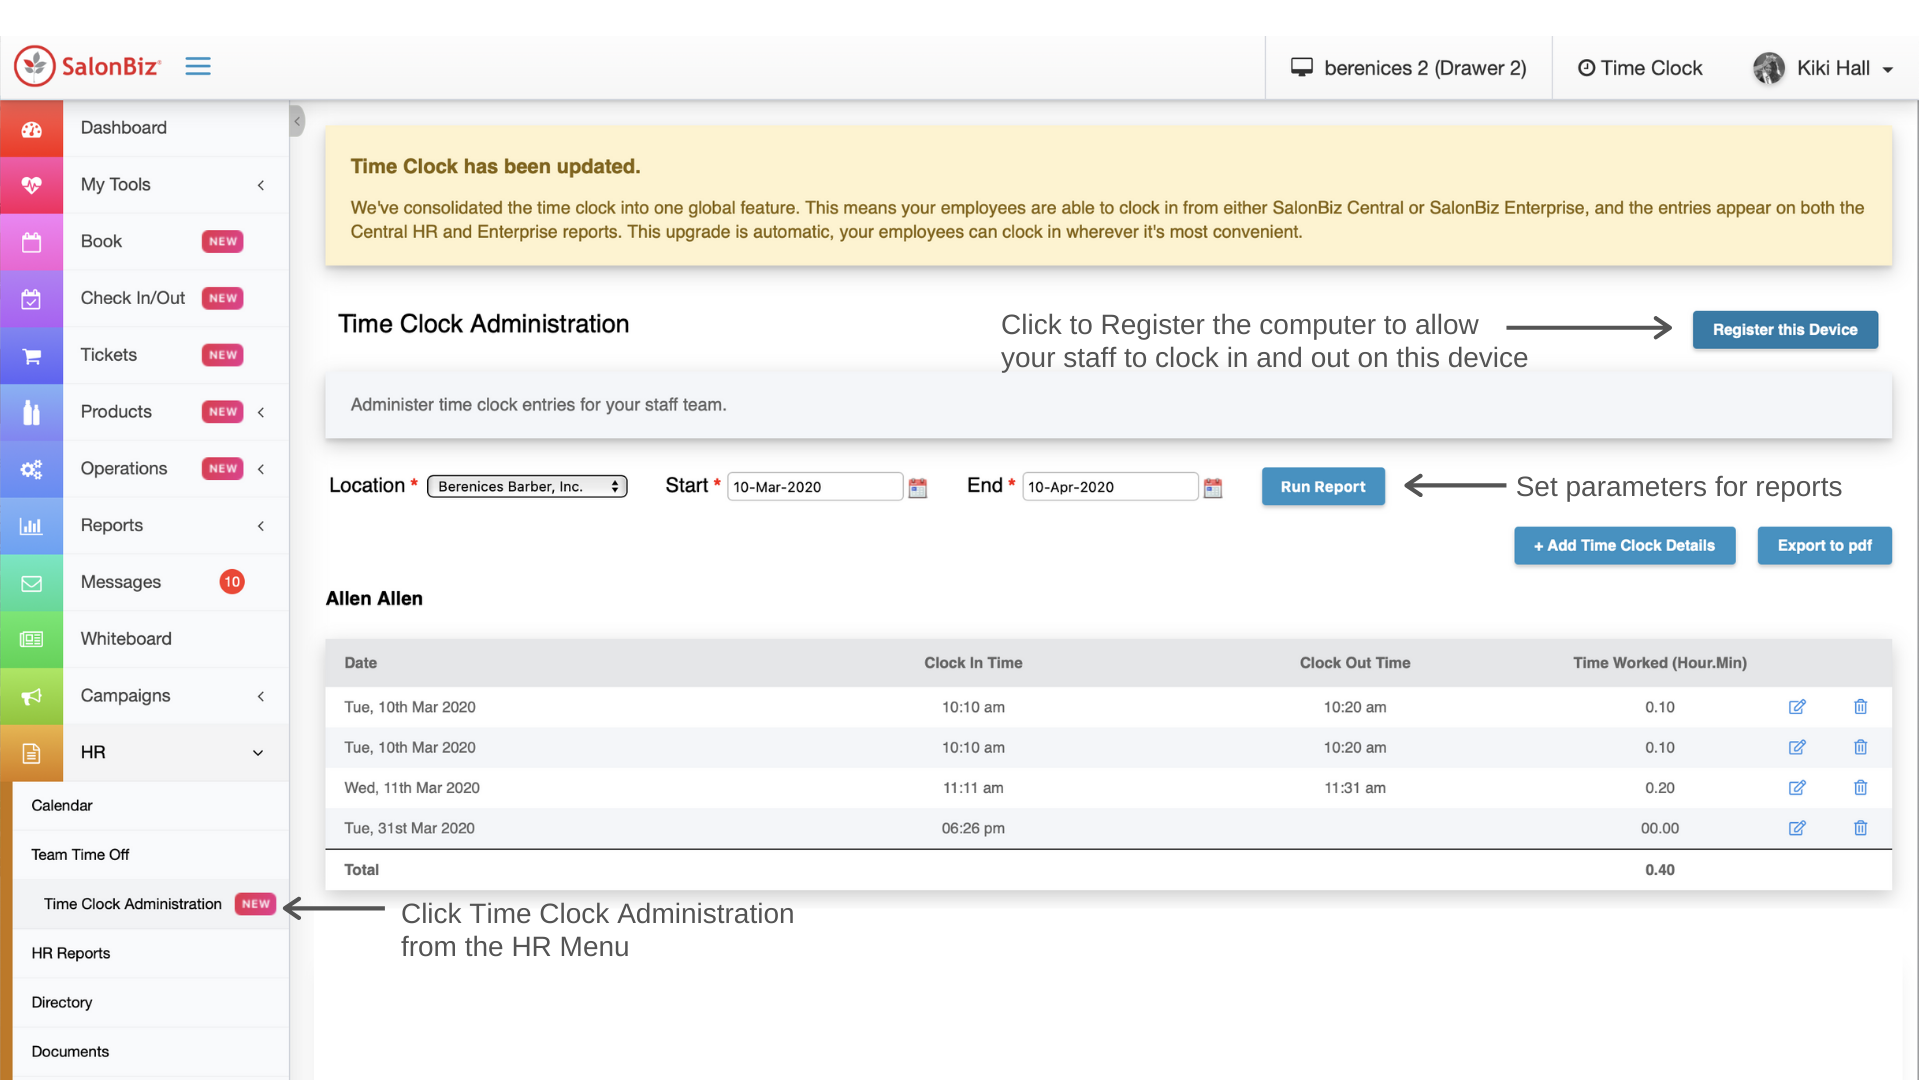This screenshot has width=1920, height=1080.
Task: Open the Start date calendar picker icon
Action: (x=917, y=487)
